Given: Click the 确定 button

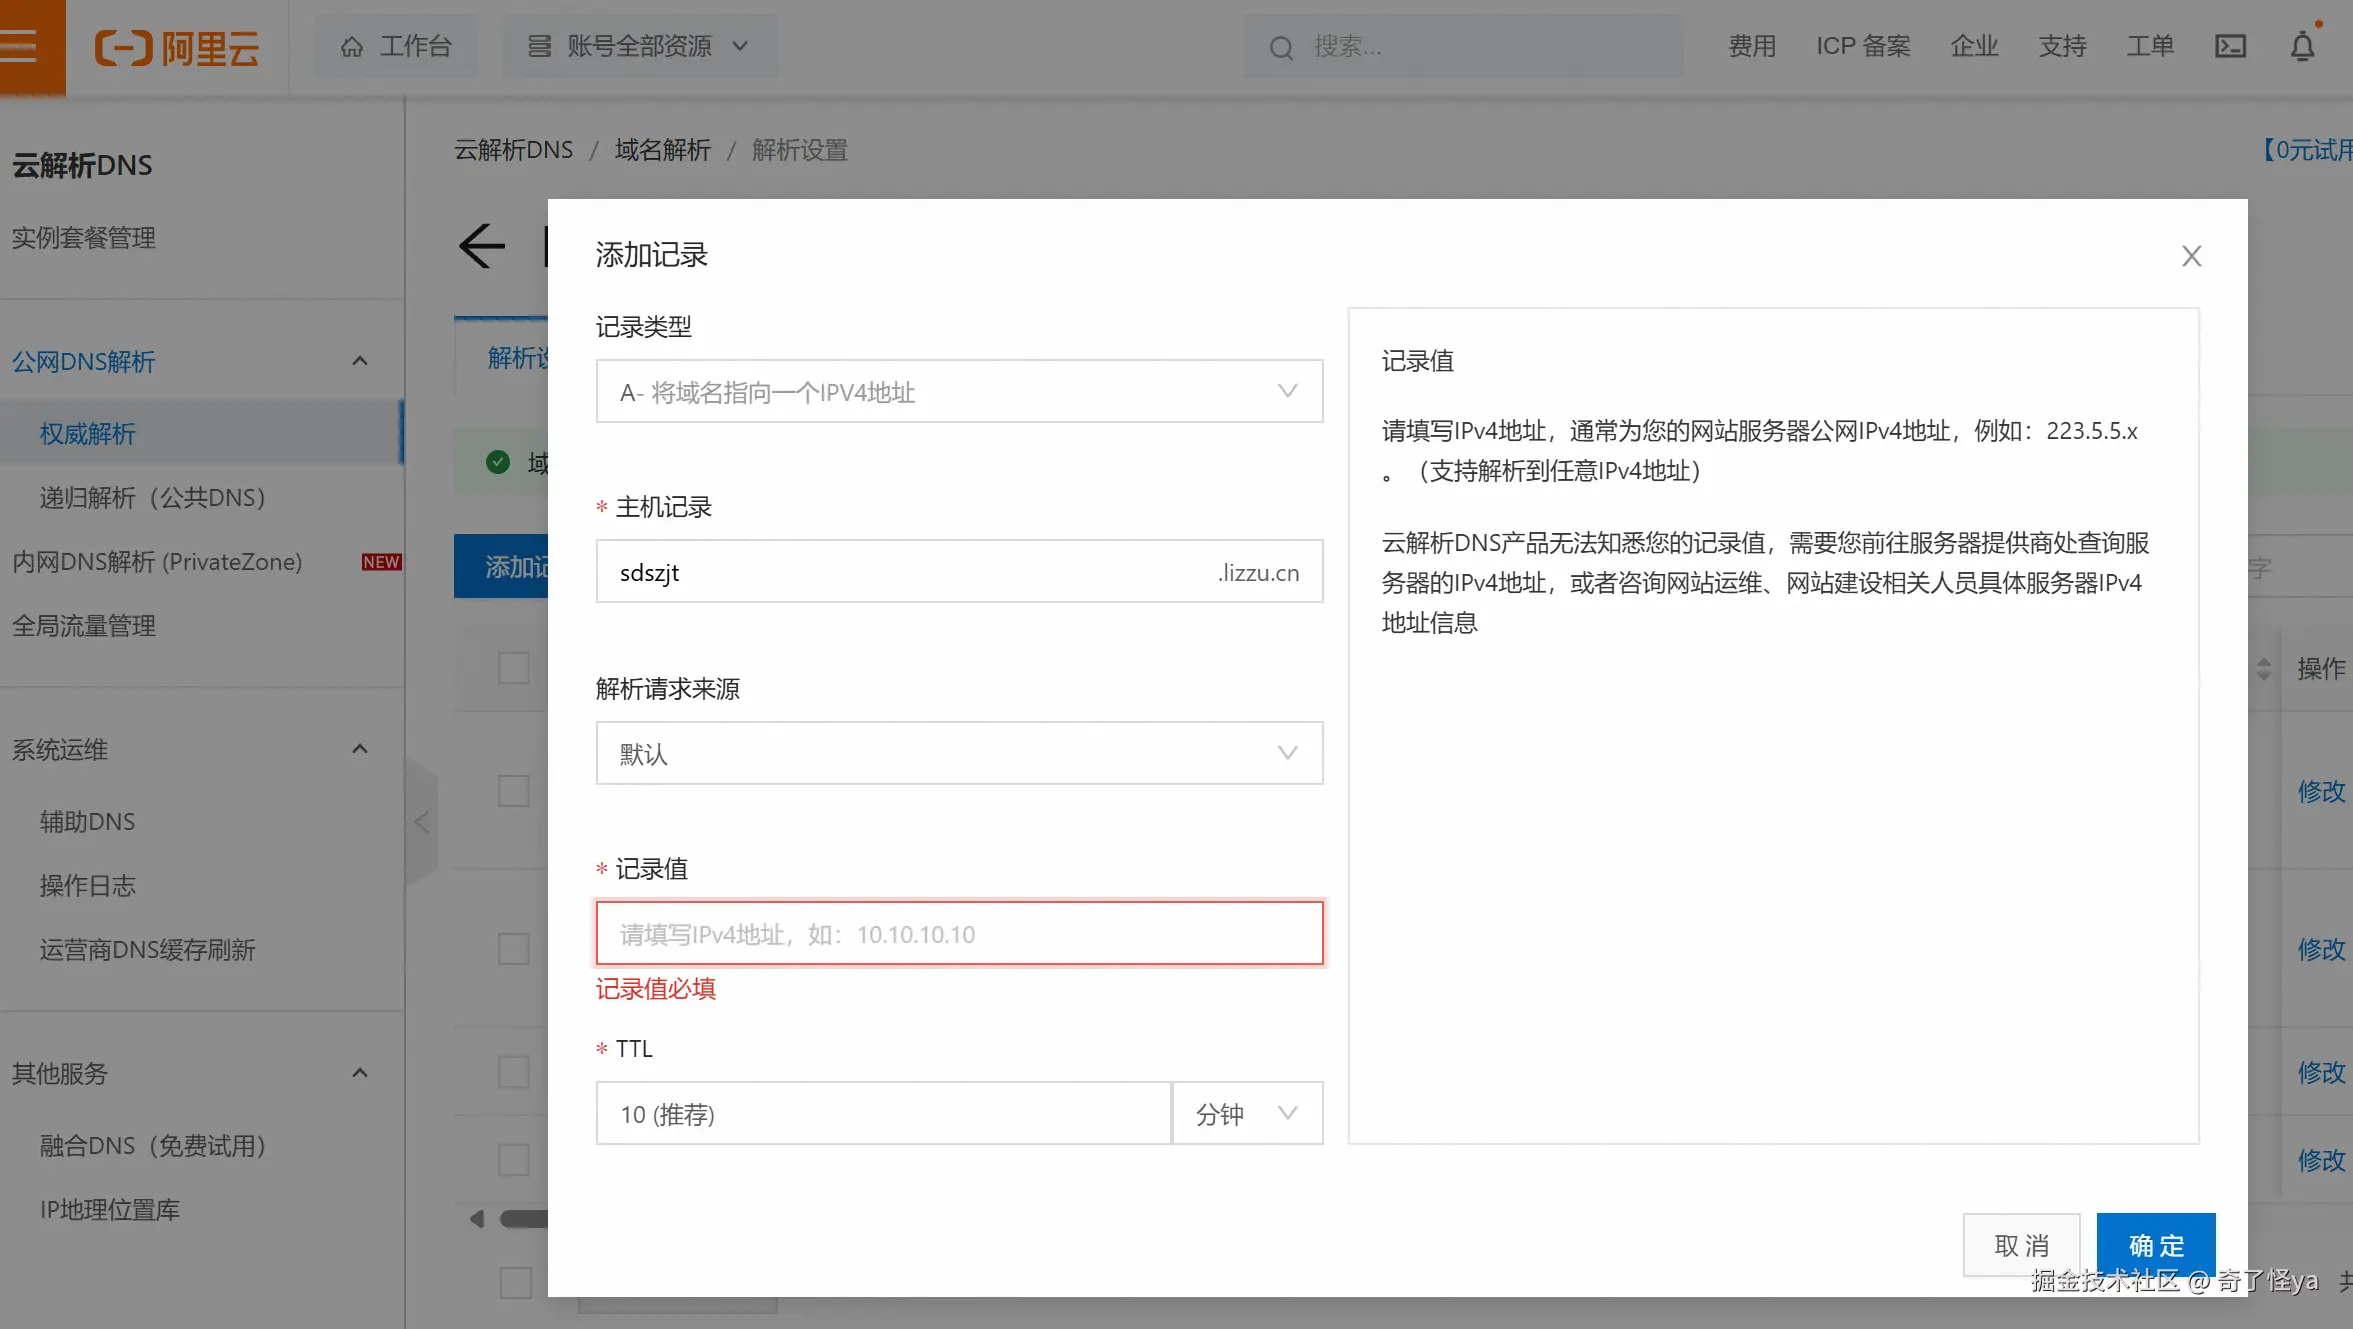Looking at the screenshot, I should coord(2155,1245).
